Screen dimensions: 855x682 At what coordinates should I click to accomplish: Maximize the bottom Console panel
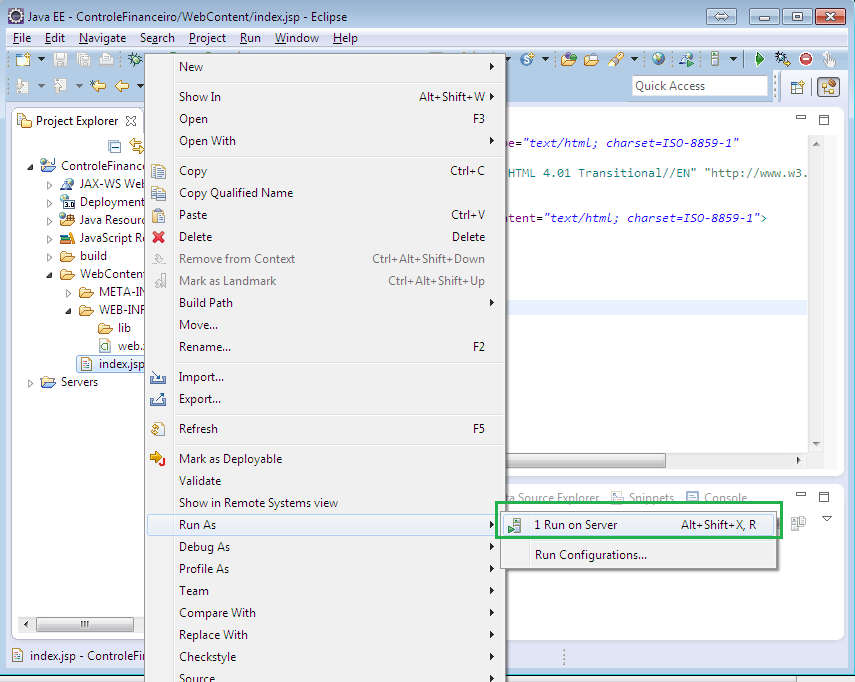(824, 496)
